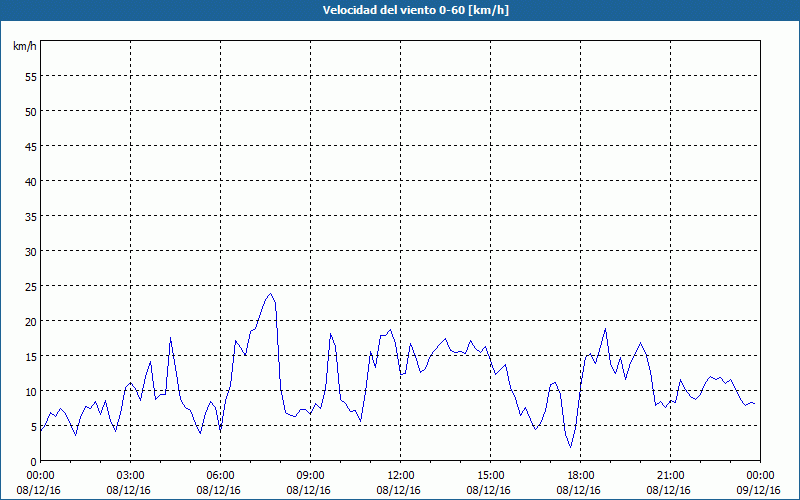Click the '21:00' time axis label
The width and height of the screenshot is (800, 500).
tap(670, 476)
